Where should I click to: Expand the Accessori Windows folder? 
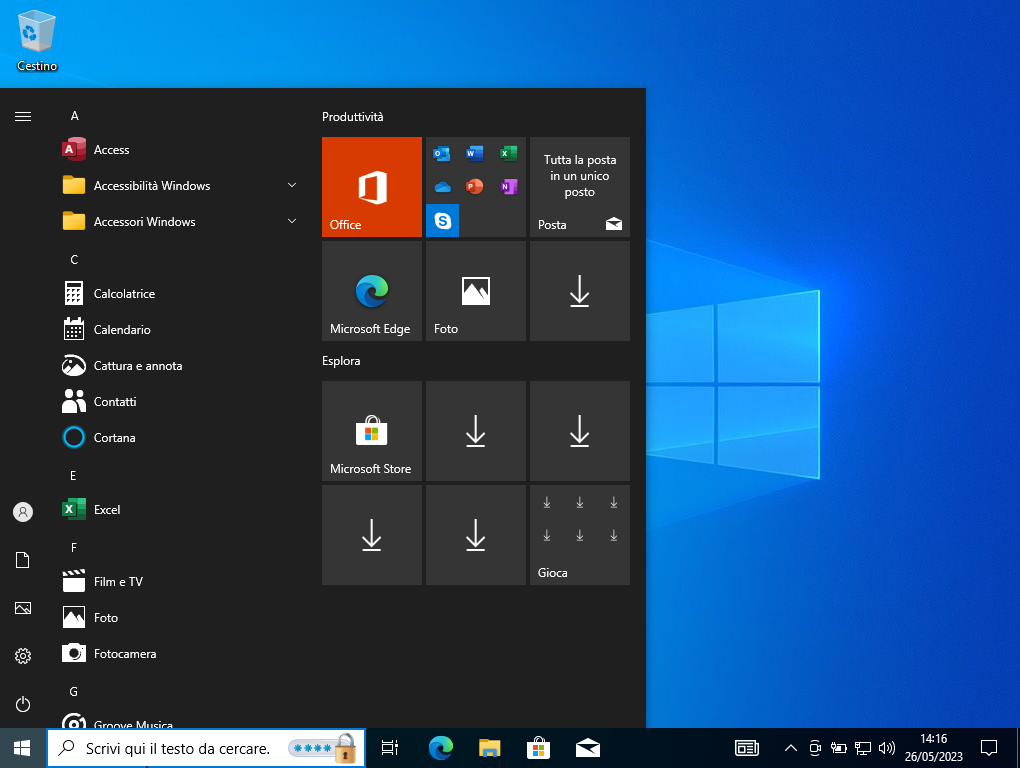[x=179, y=222]
